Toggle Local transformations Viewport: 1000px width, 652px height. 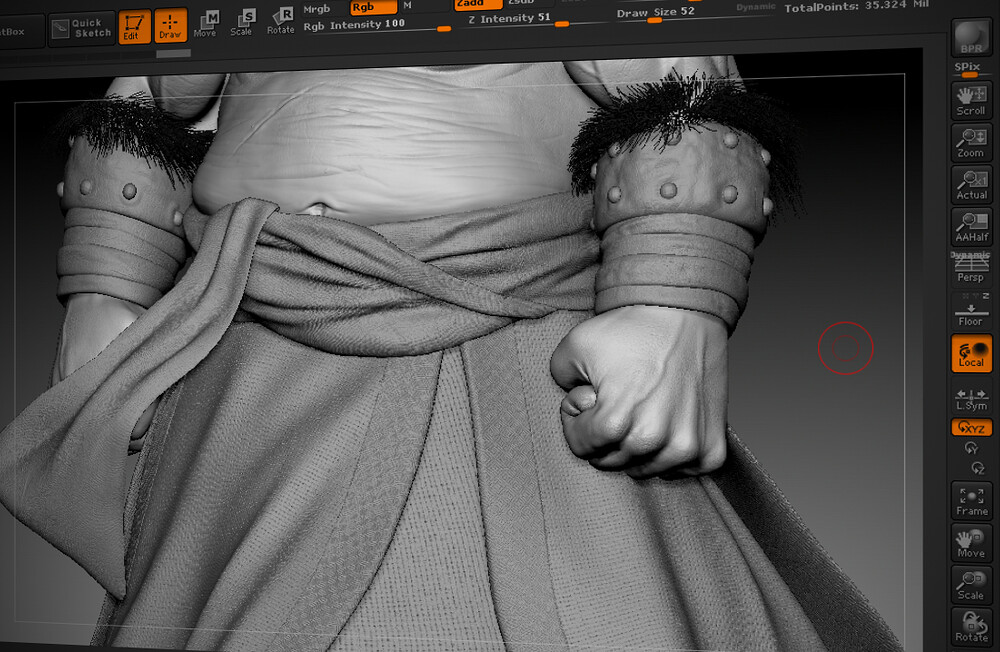(x=971, y=354)
